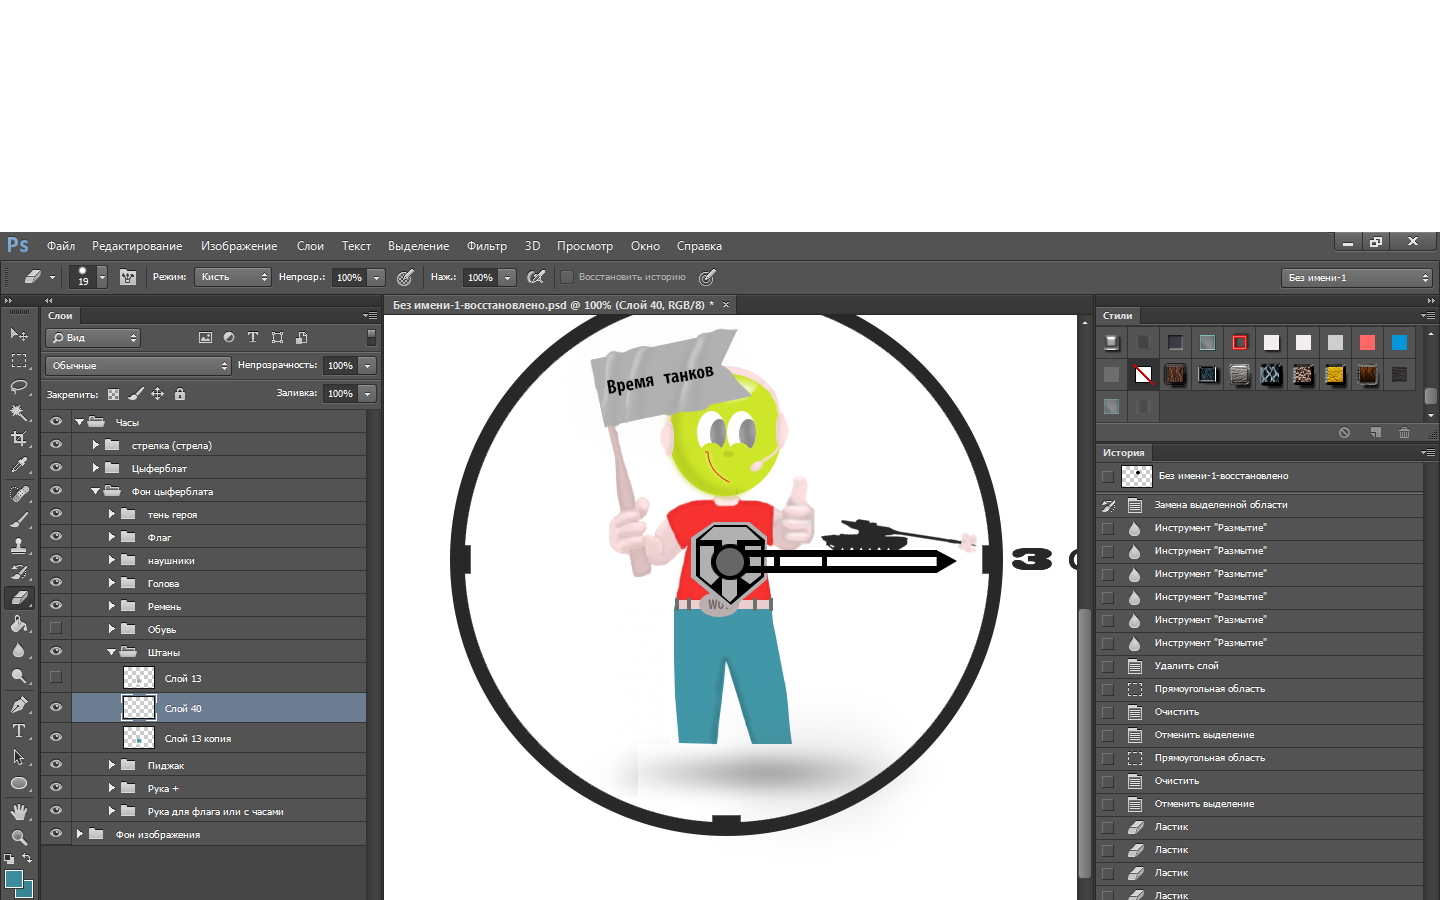1440x900 pixels.
Task: Filter layers by type (T) layers
Action: (x=253, y=338)
